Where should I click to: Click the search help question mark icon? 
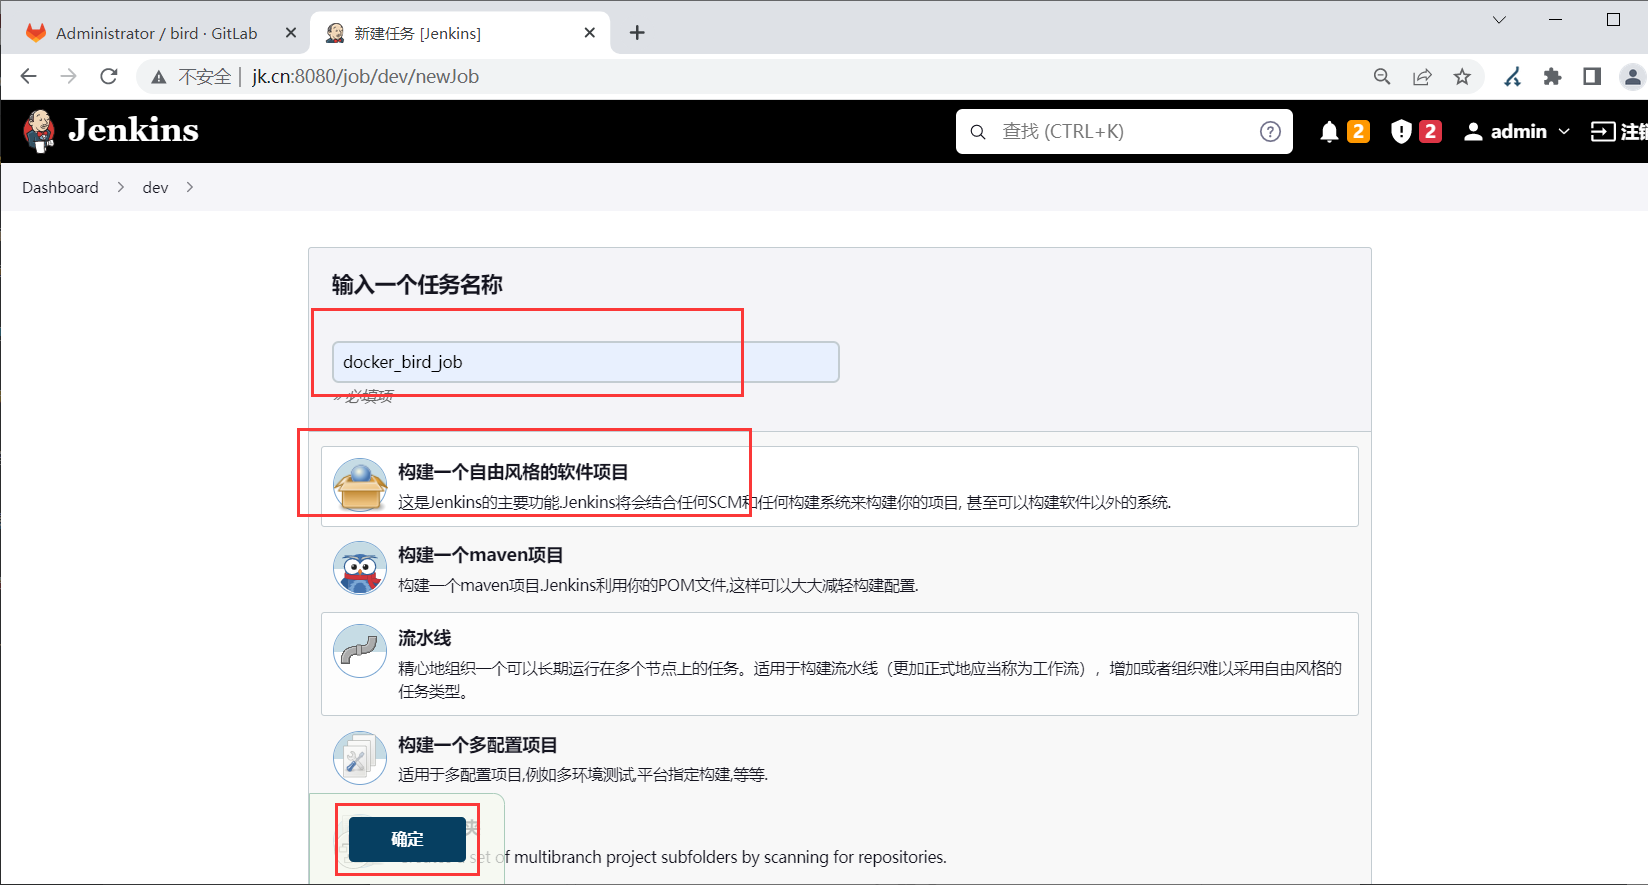click(1270, 132)
